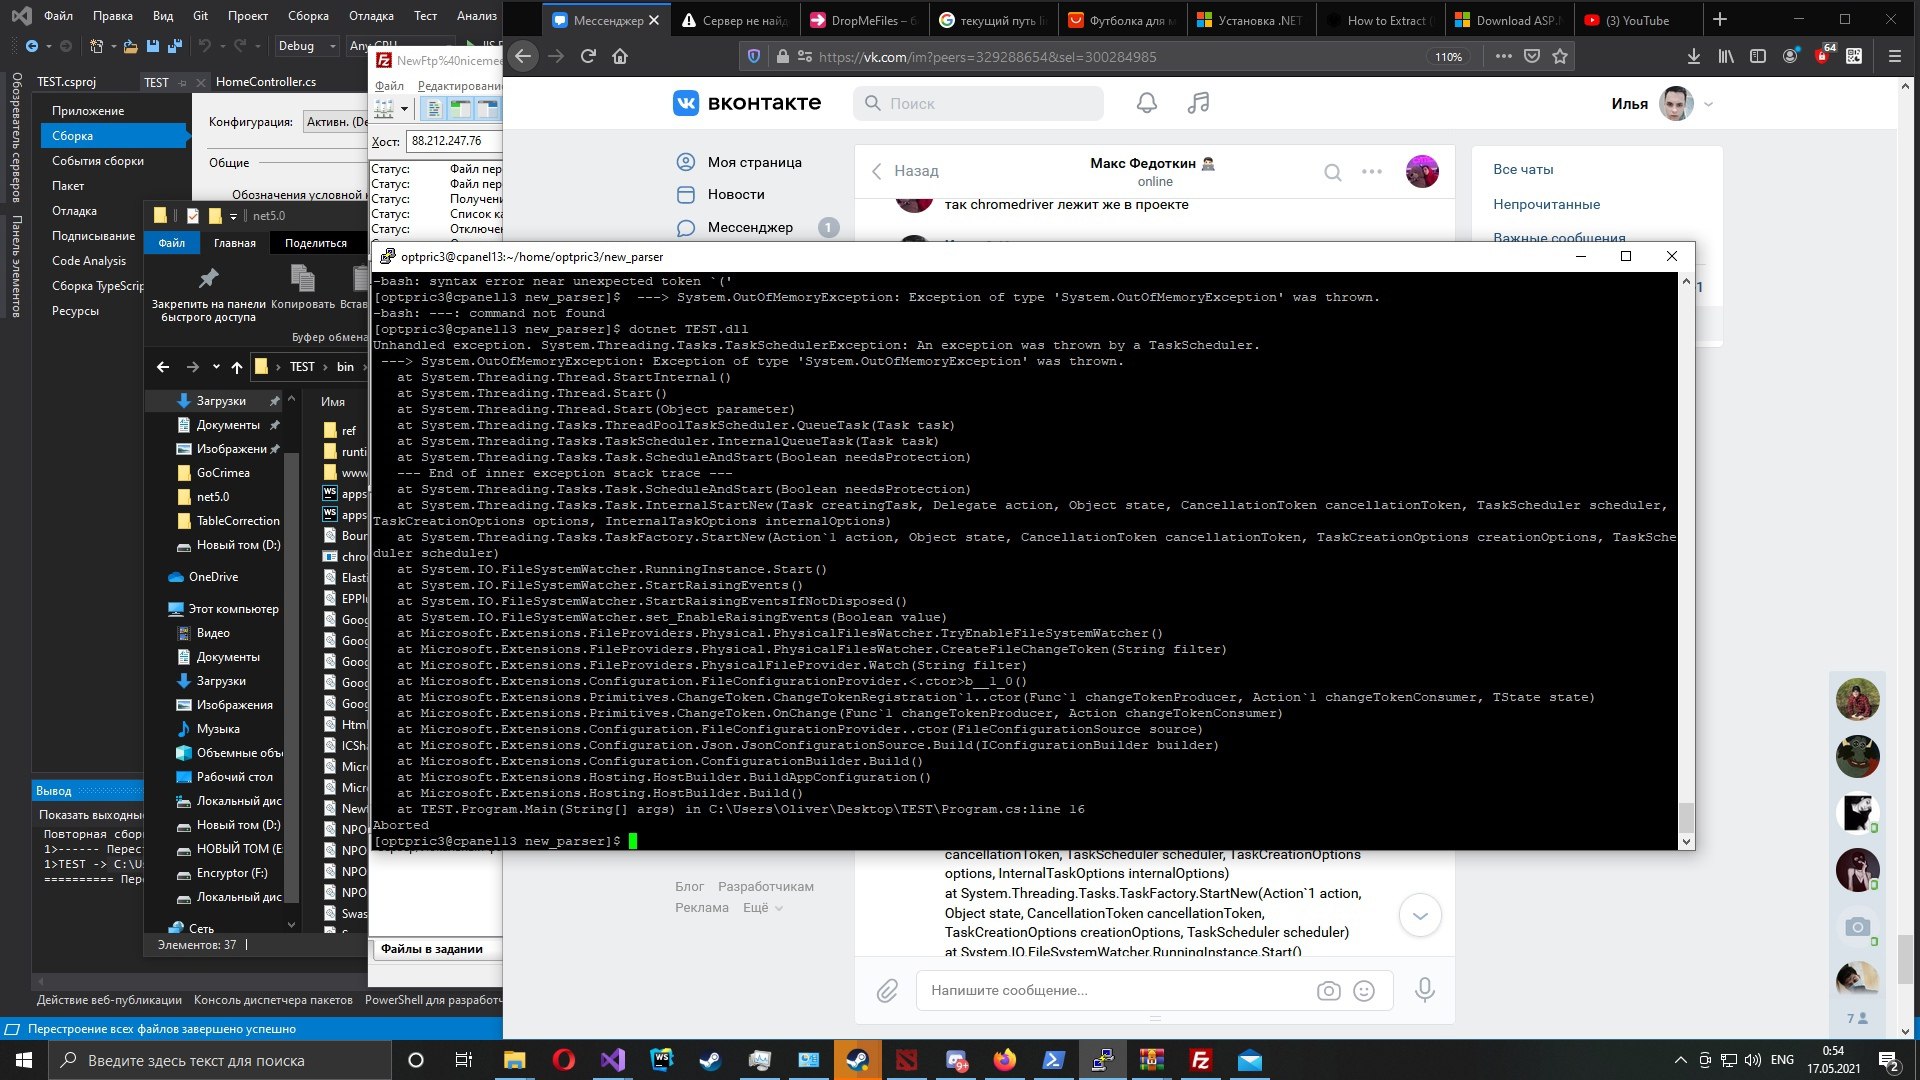Open the emoji smiley picker

point(1364,991)
